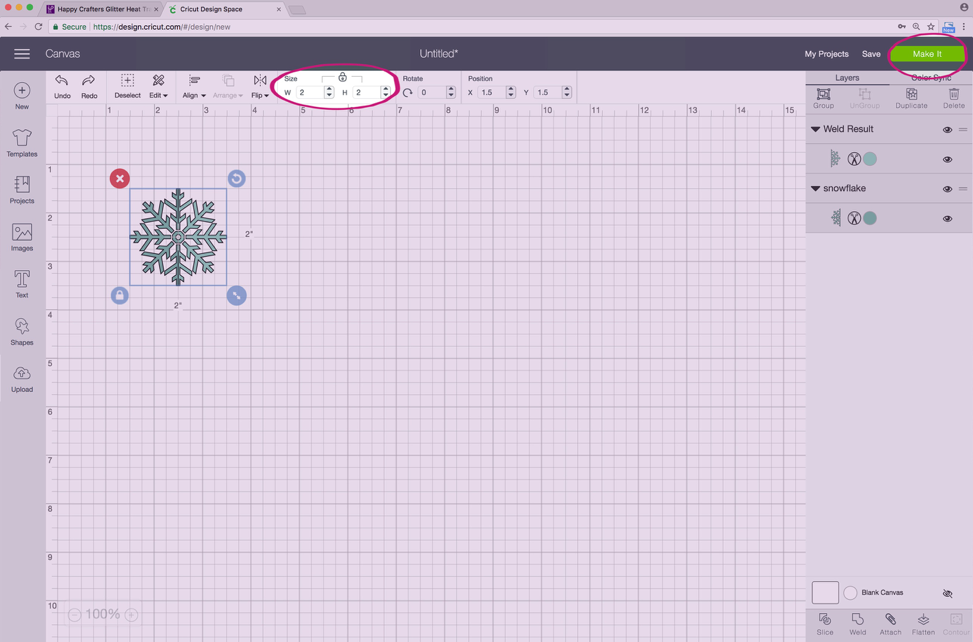The image size is (973, 642).
Task: Weld selected layers with Weld tool
Action: coord(858,624)
